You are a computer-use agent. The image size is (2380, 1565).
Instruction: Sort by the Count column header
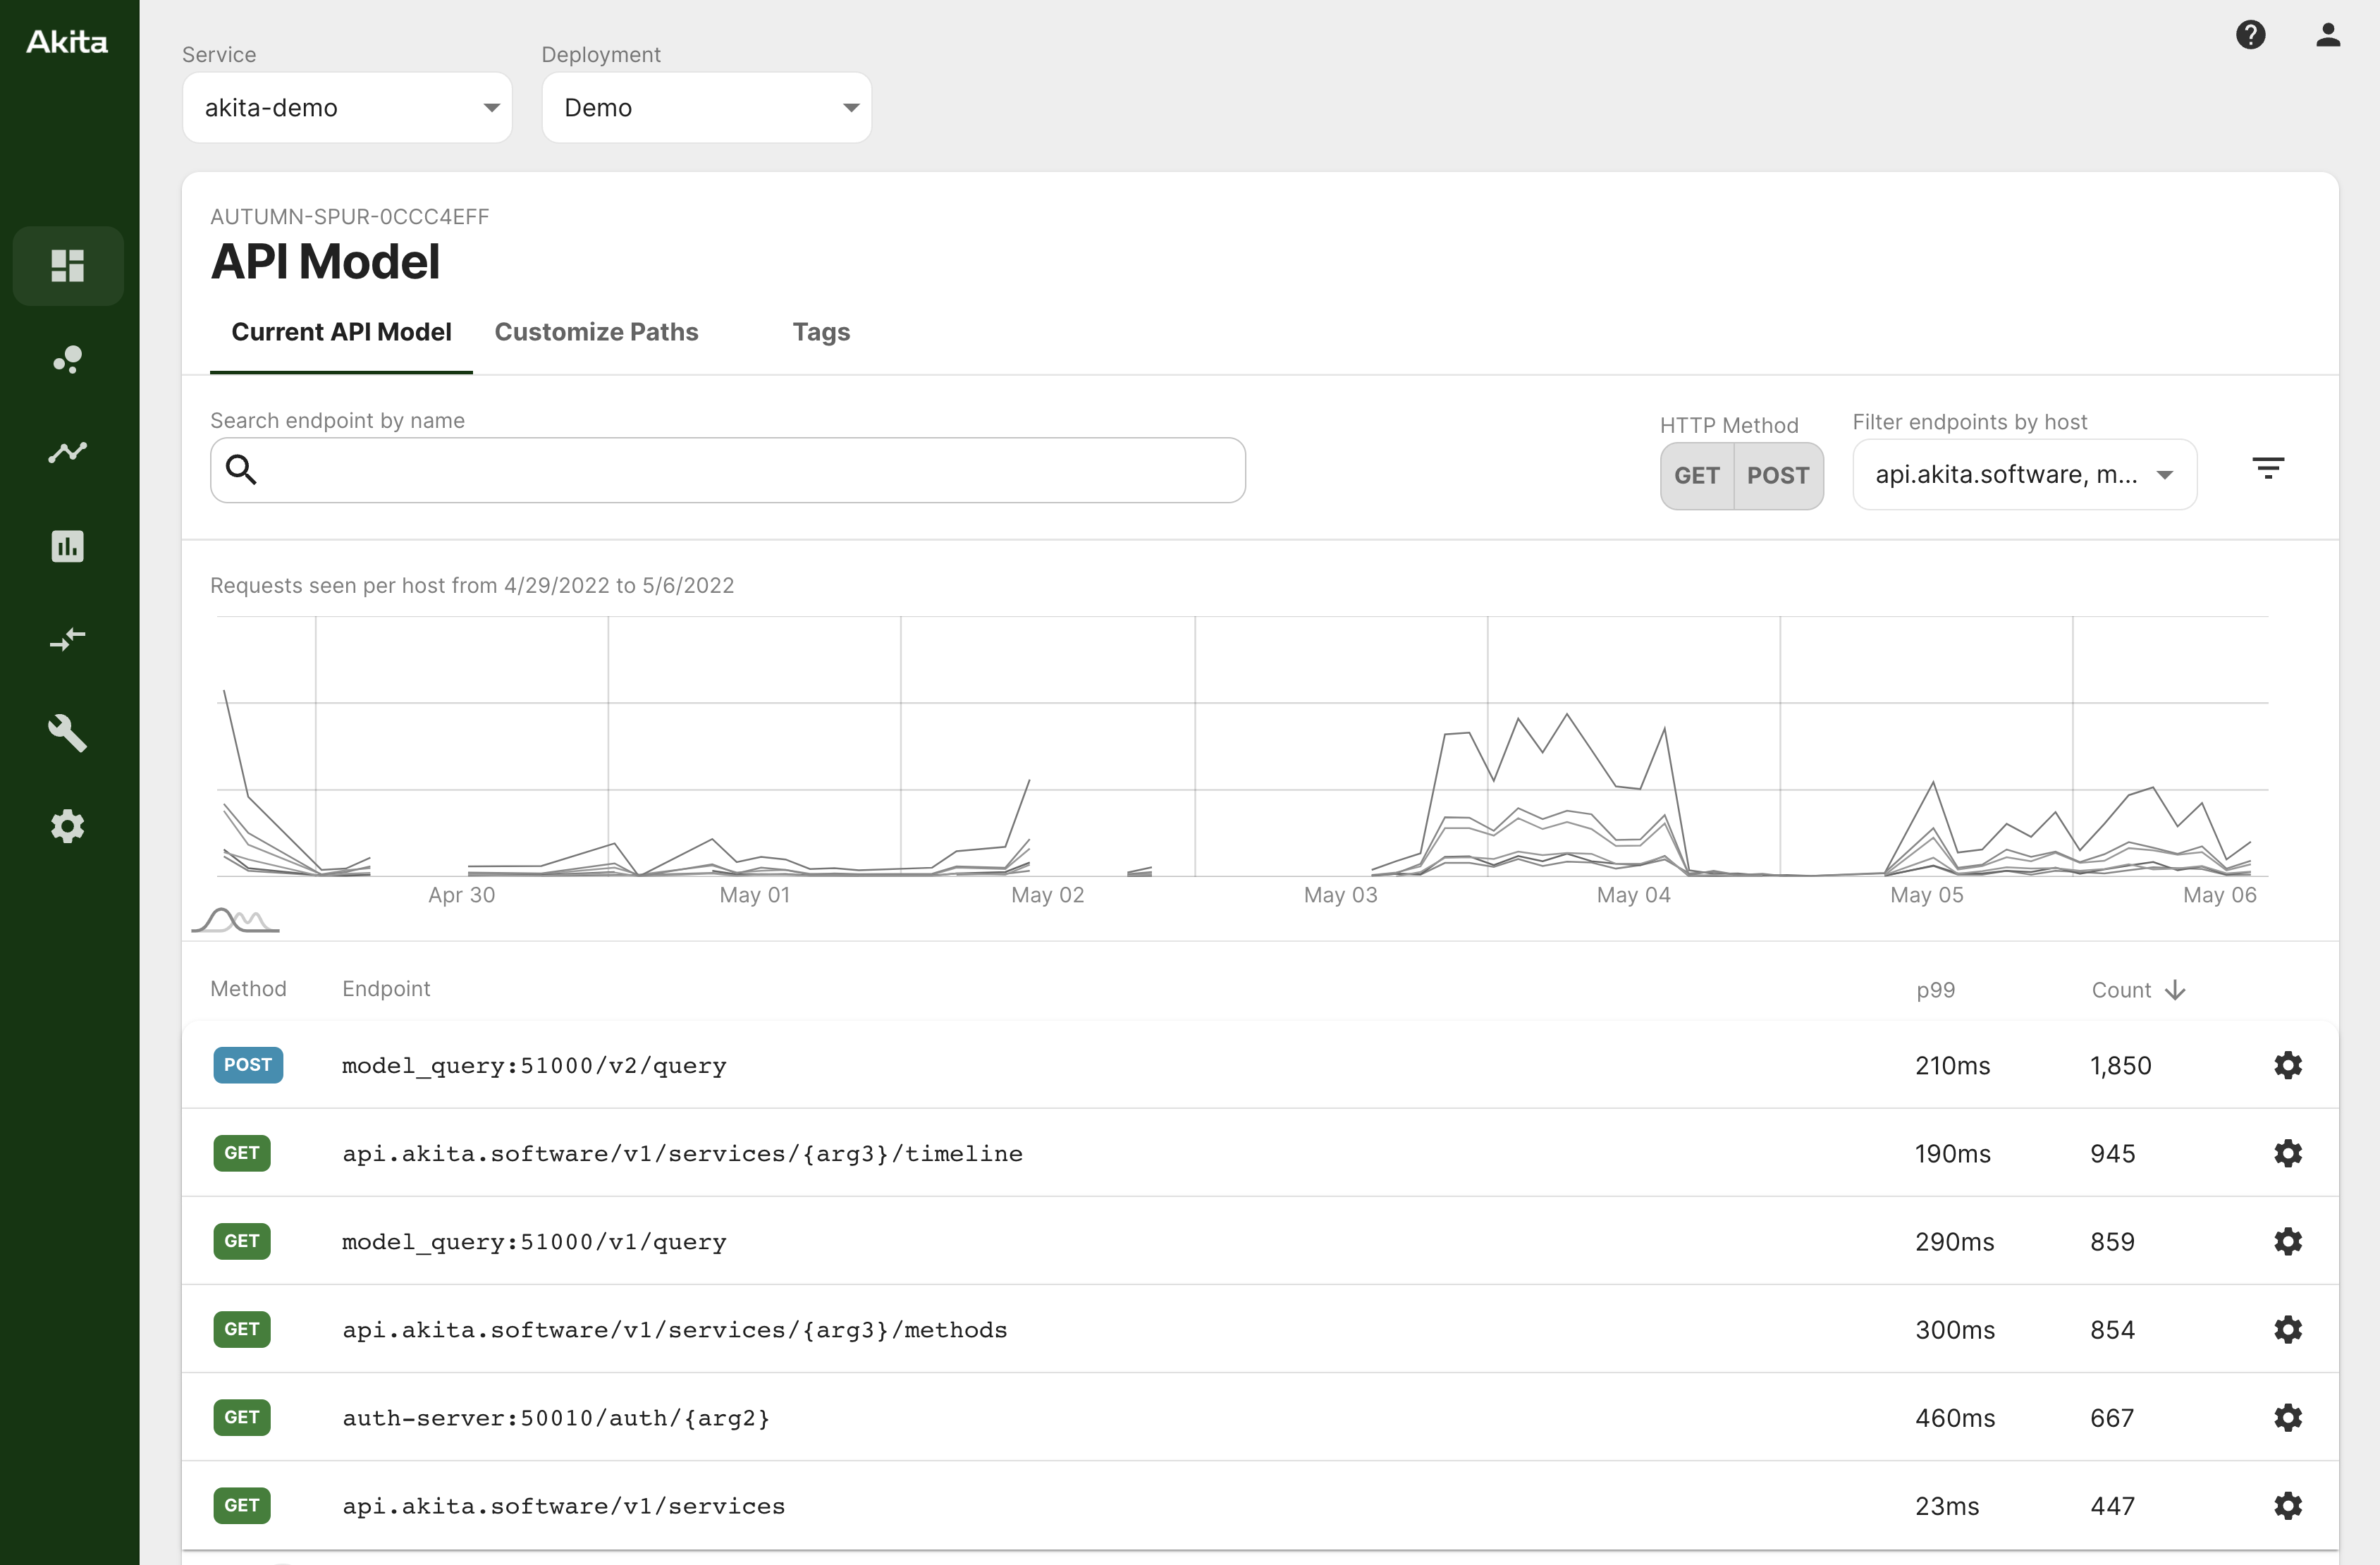coord(2120,990)
